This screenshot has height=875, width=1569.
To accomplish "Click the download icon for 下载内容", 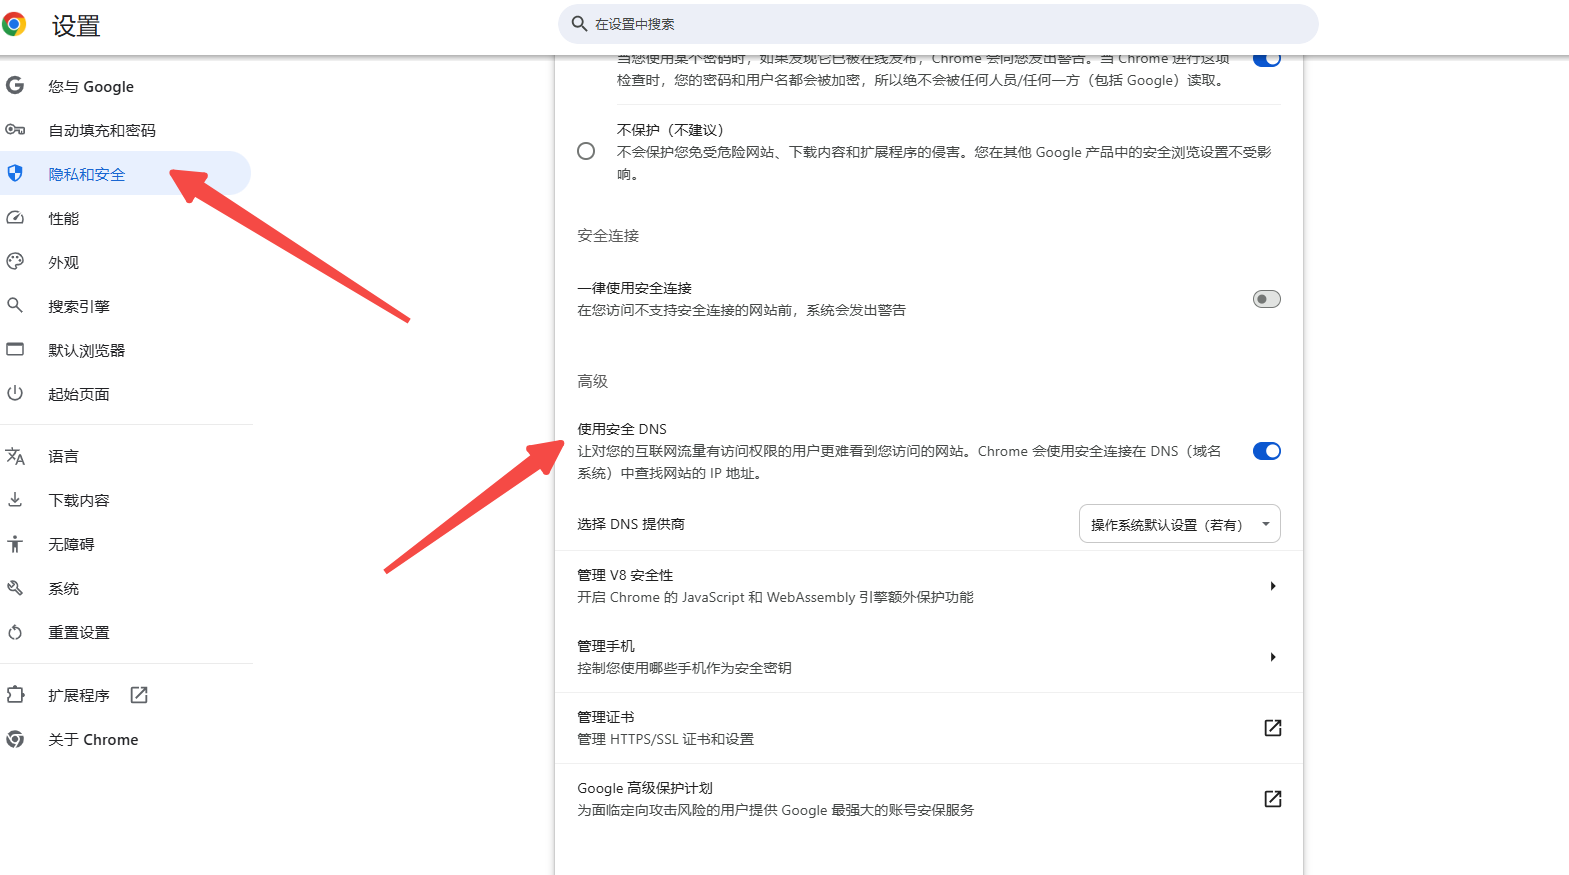I will 15,499.
